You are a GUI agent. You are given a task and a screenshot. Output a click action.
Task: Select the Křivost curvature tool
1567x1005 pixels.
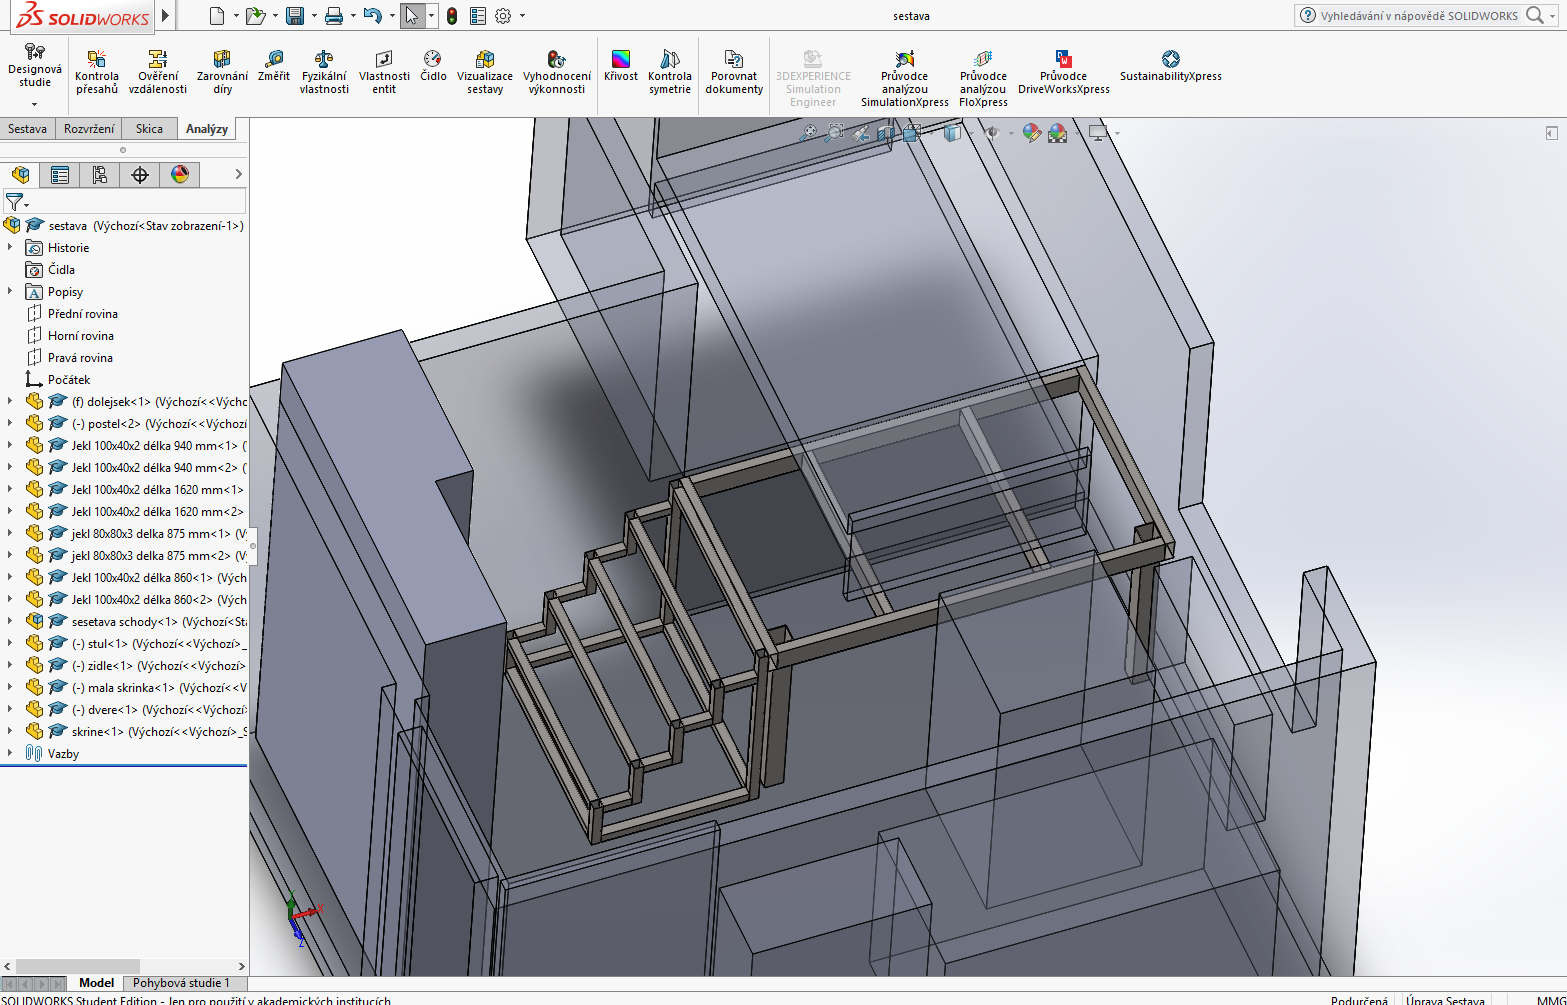(620, 66)
